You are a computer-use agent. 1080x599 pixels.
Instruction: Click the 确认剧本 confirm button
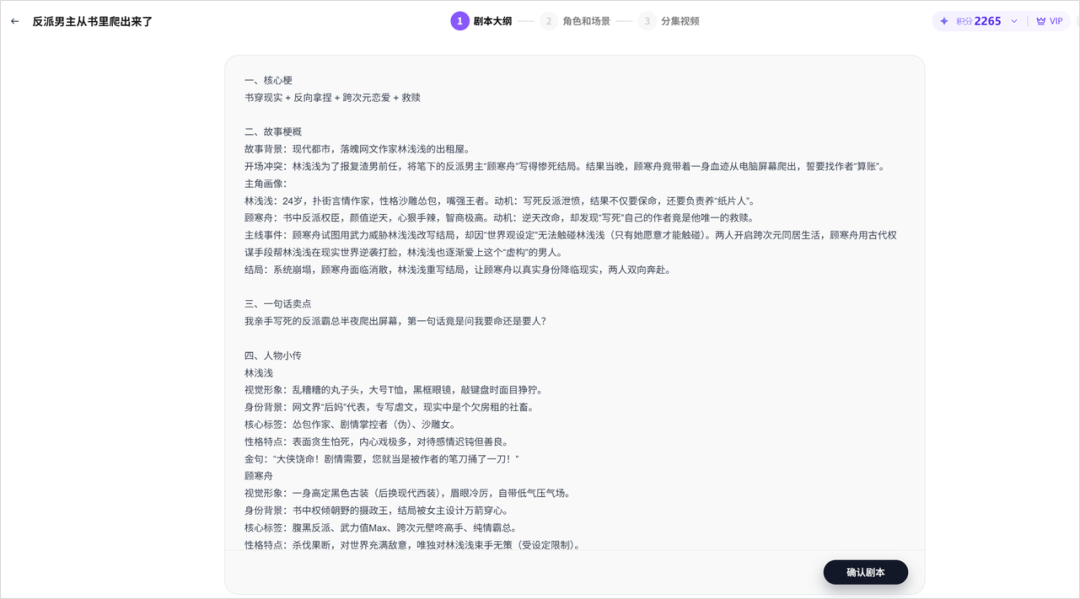pos(865,572)
